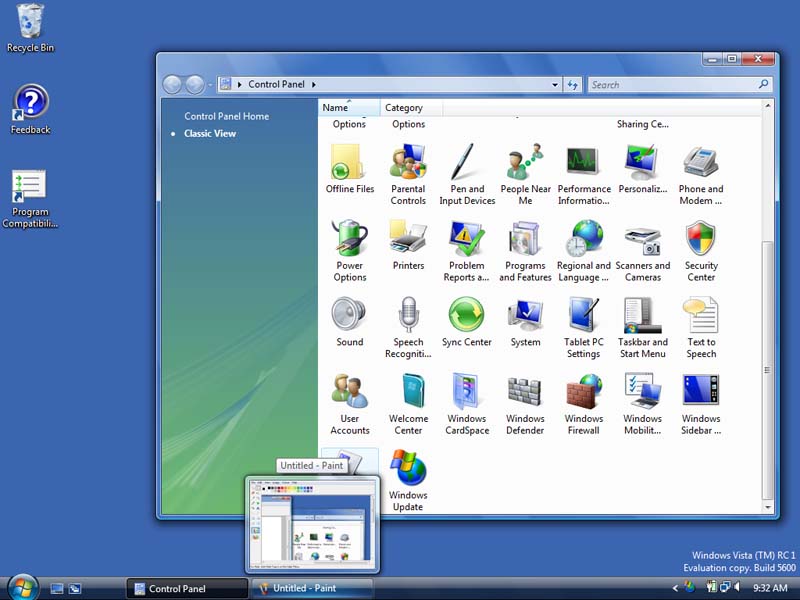Open Tablet PC Settings
Screen dimensions: 800x600
(x=584, y=328)
